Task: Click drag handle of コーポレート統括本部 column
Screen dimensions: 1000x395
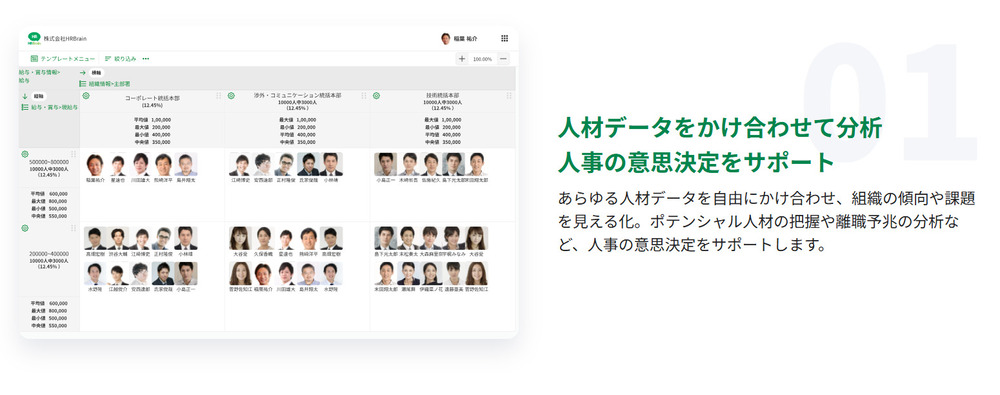Action: pos(219,96)
